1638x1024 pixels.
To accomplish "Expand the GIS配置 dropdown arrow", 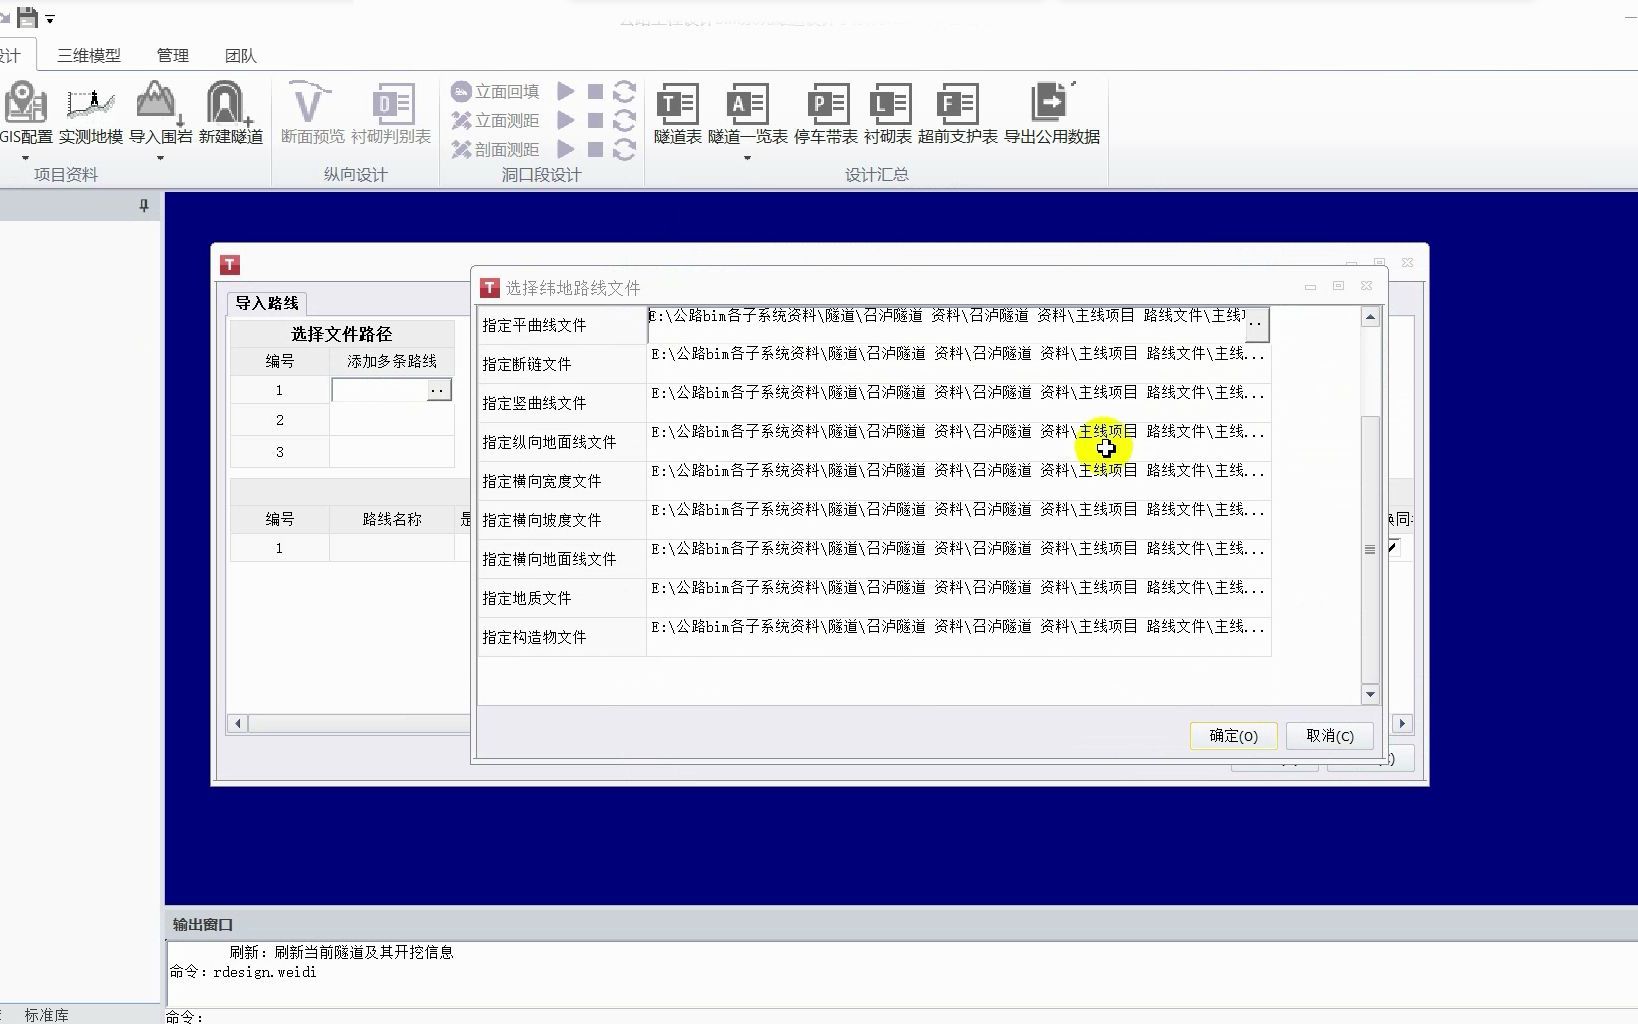I will (x=27, y=158).
